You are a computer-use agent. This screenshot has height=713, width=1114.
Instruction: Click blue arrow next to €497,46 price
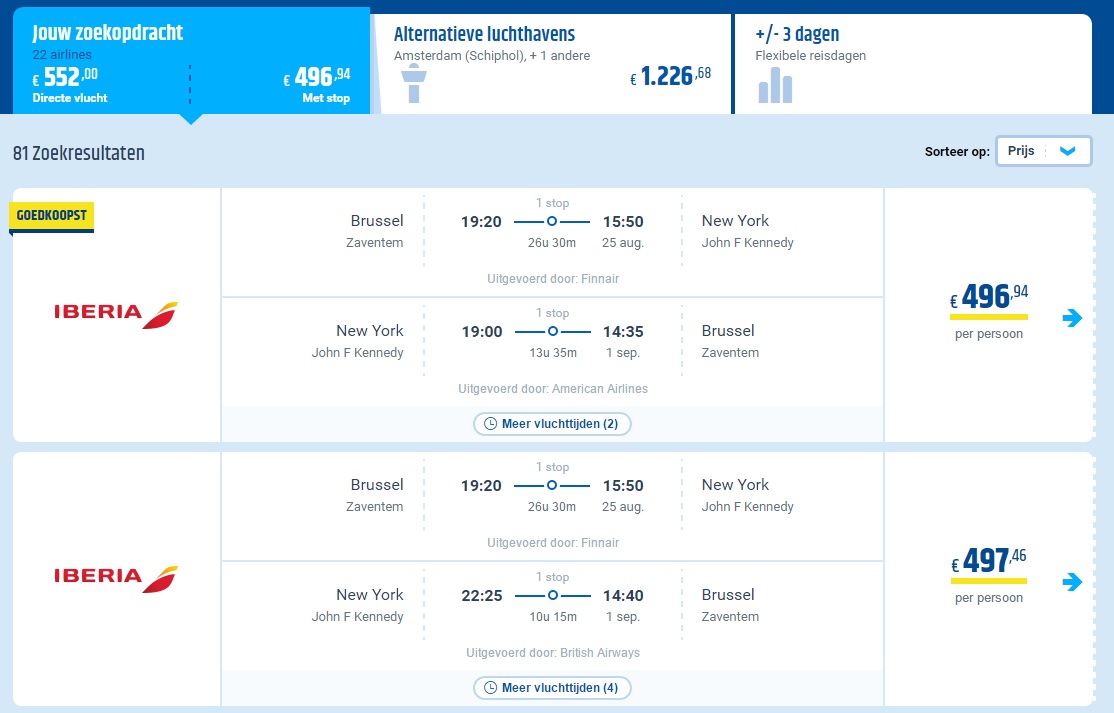[1072, 582]
